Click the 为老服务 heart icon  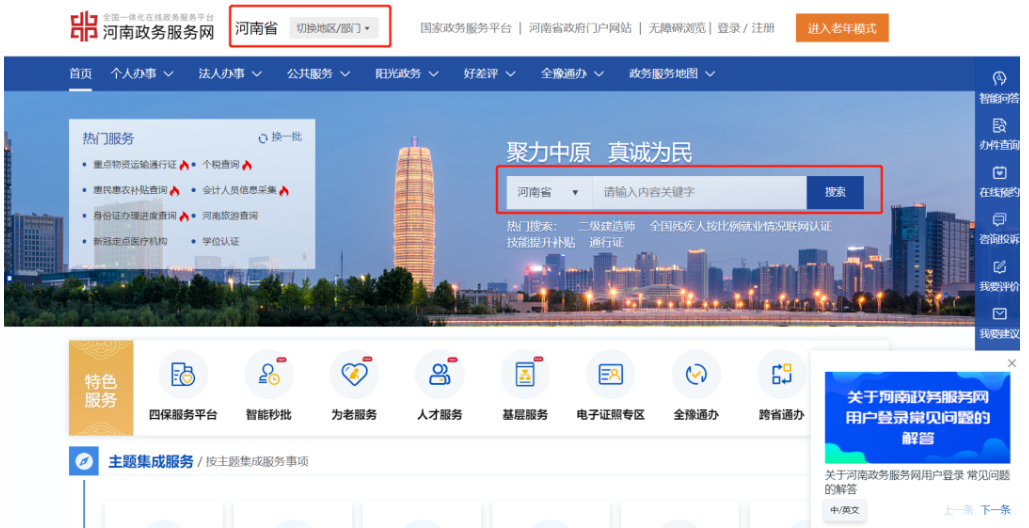[354, 375]
